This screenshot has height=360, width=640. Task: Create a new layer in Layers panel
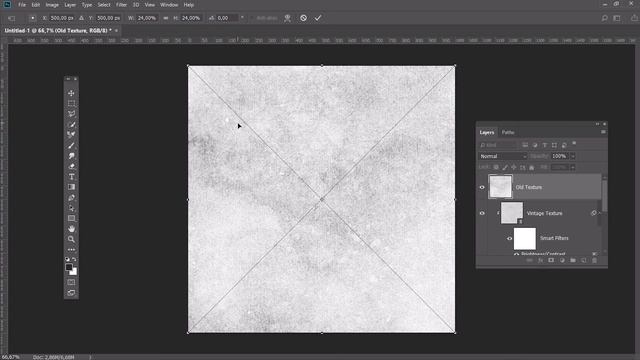pyautogui.click(x=584, y=260)
